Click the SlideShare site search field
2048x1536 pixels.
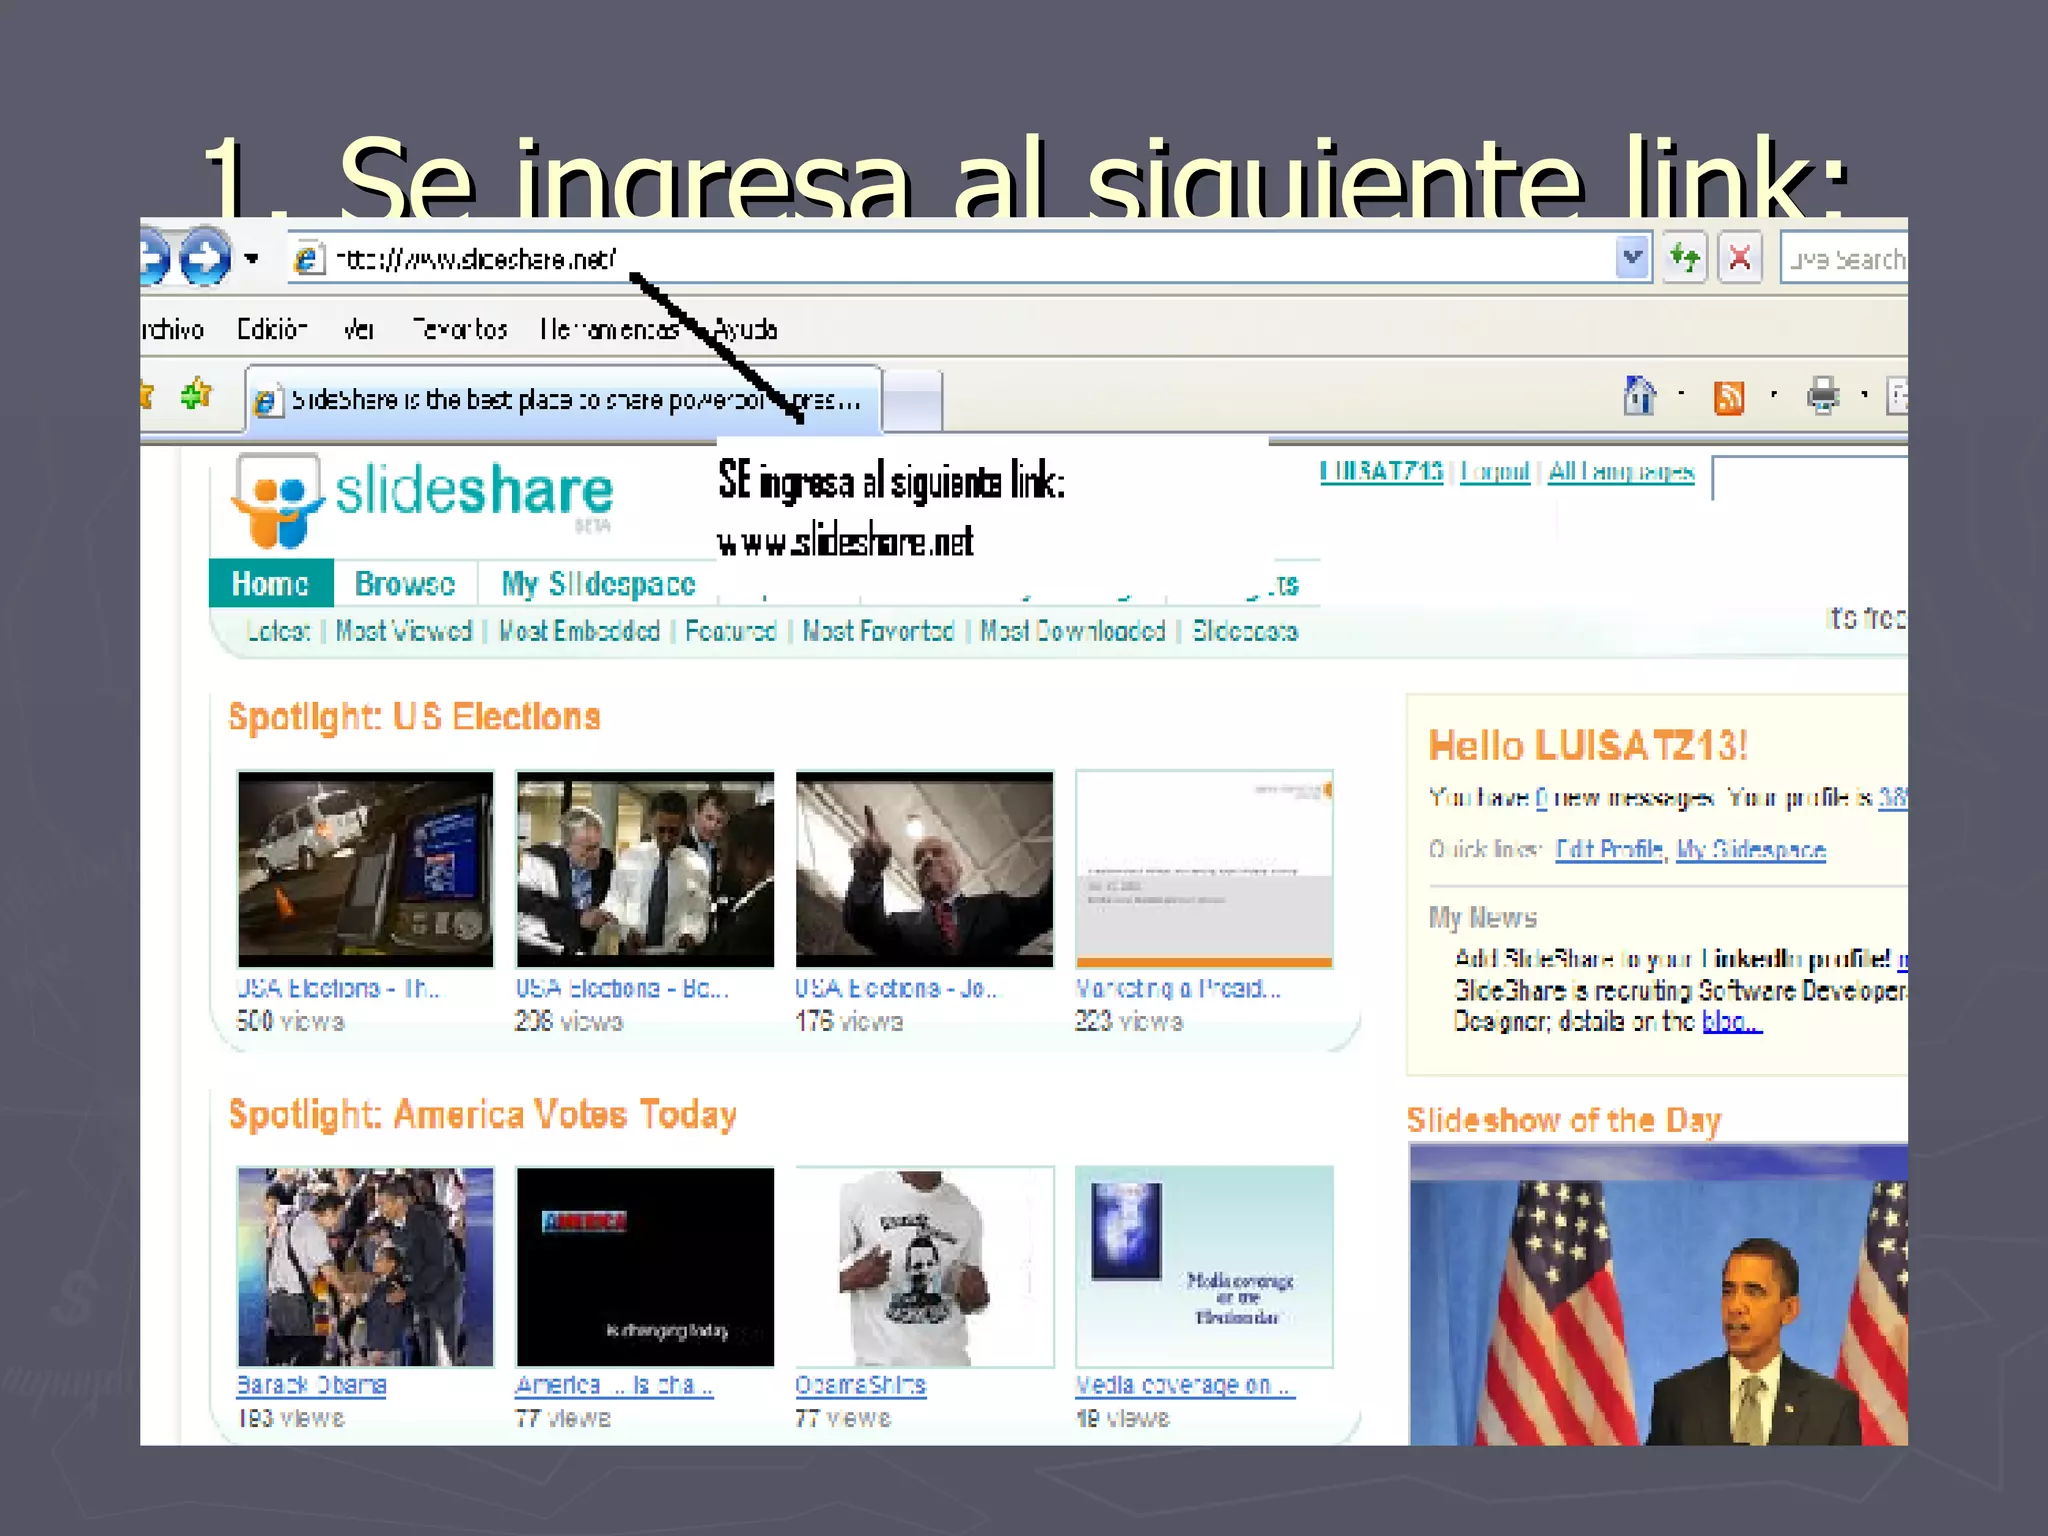click(x=1810, y=477)
